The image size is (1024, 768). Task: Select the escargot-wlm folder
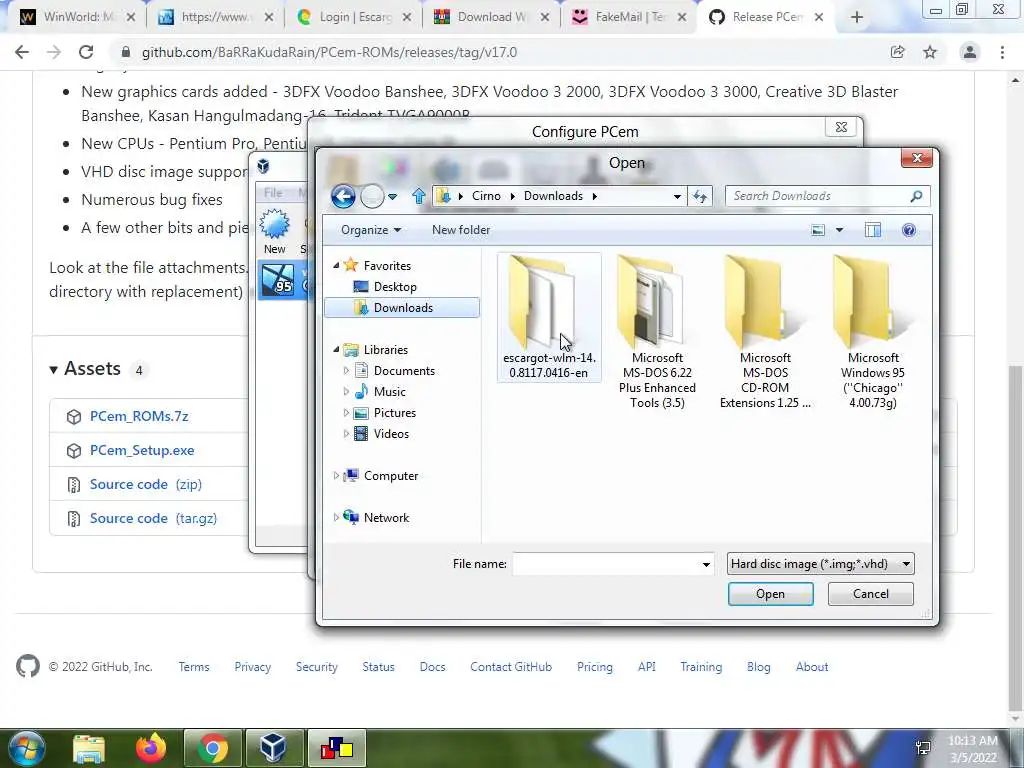[549, 317]
